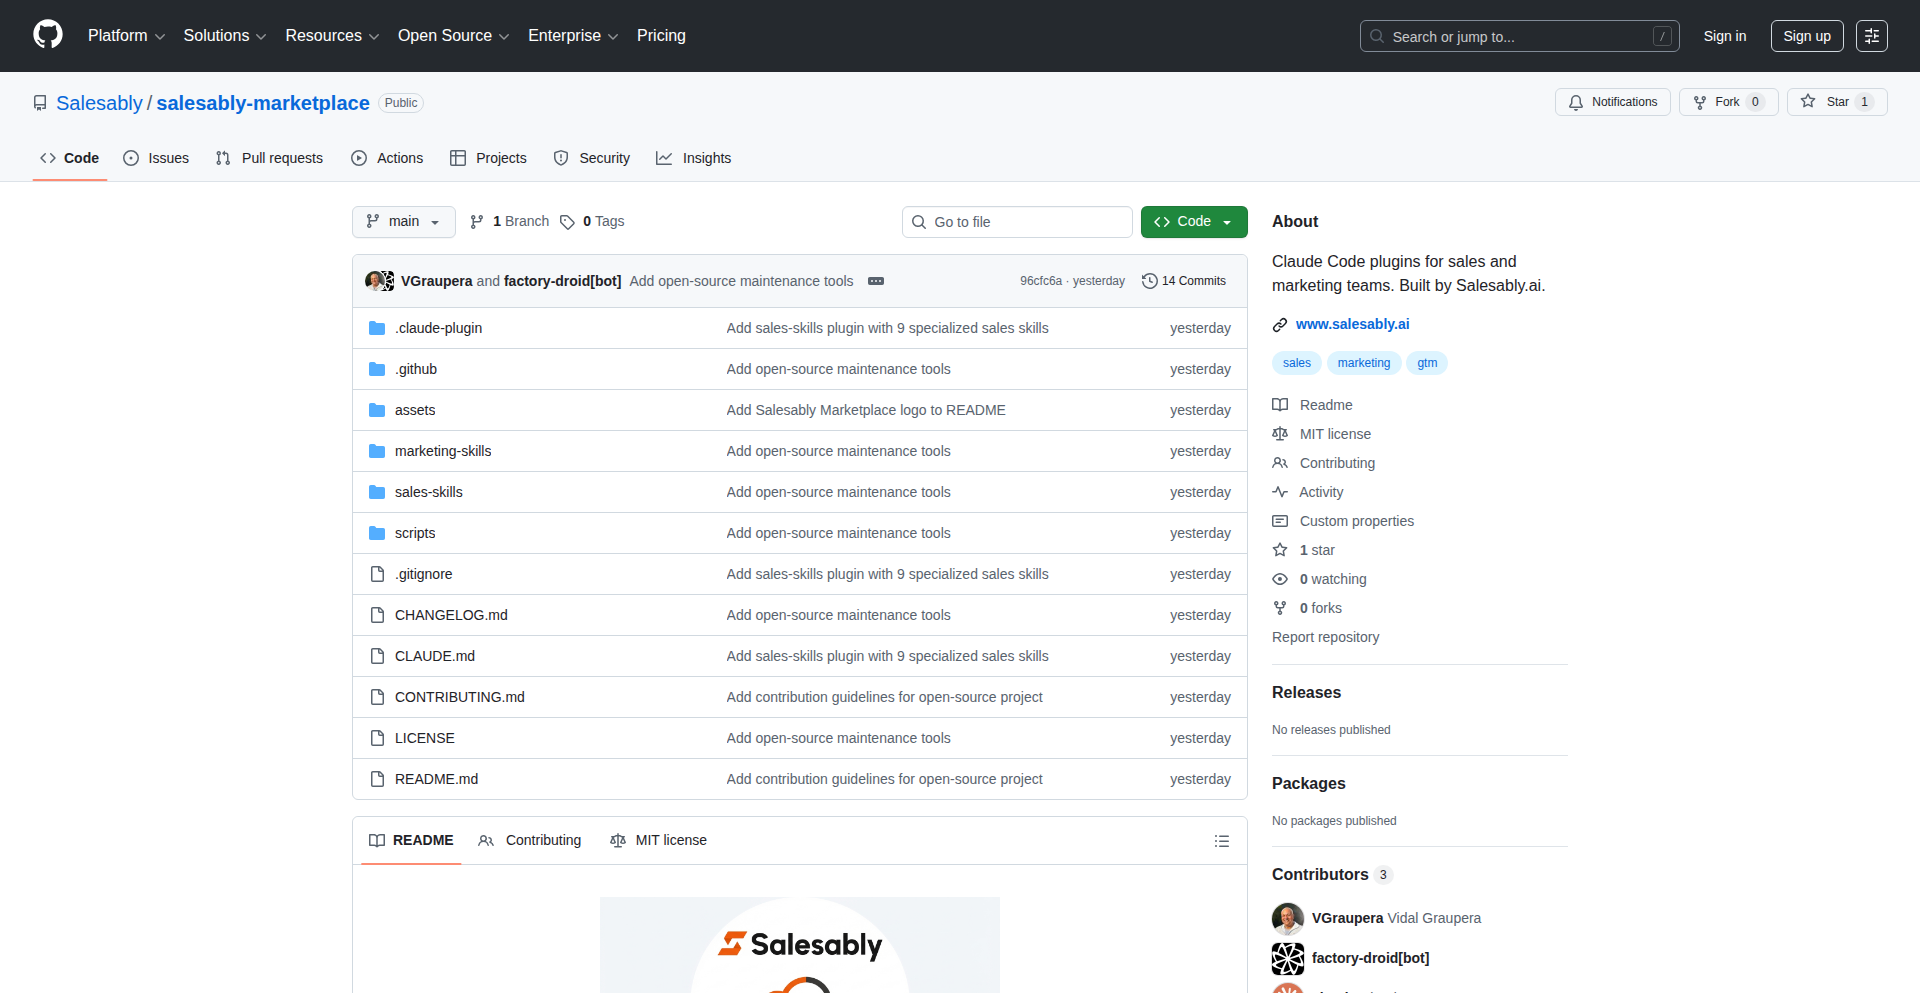Click the VGraupera avatar in Contributors

click(x=1288, y=918)
